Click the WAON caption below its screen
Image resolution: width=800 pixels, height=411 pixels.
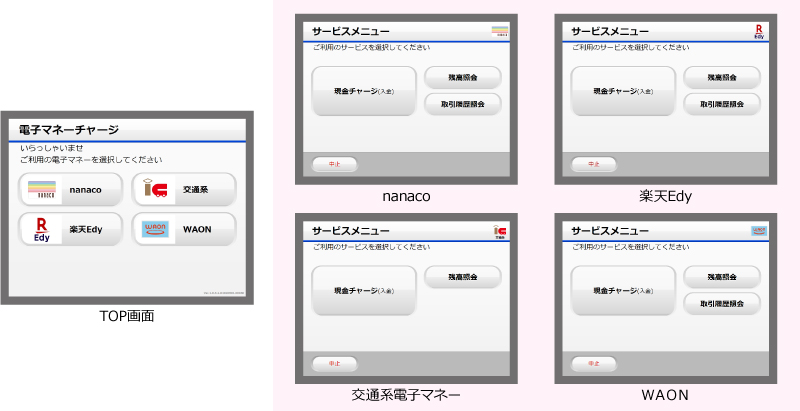coord(665,395)
